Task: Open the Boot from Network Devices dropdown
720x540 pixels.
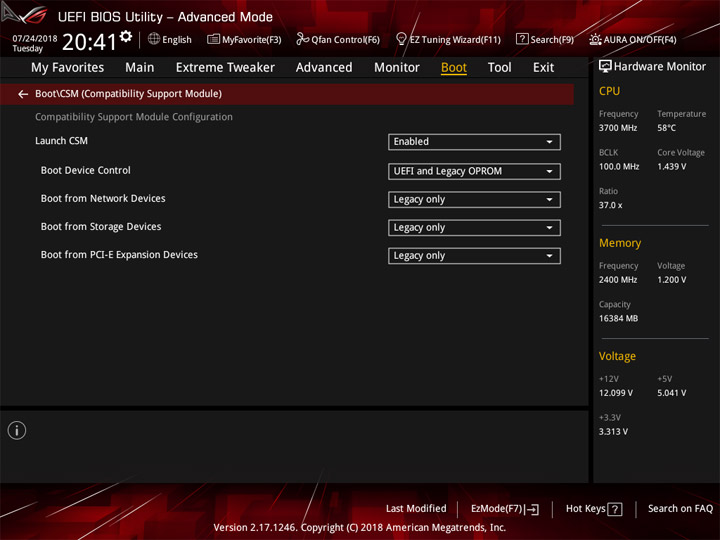Action: 474,200
